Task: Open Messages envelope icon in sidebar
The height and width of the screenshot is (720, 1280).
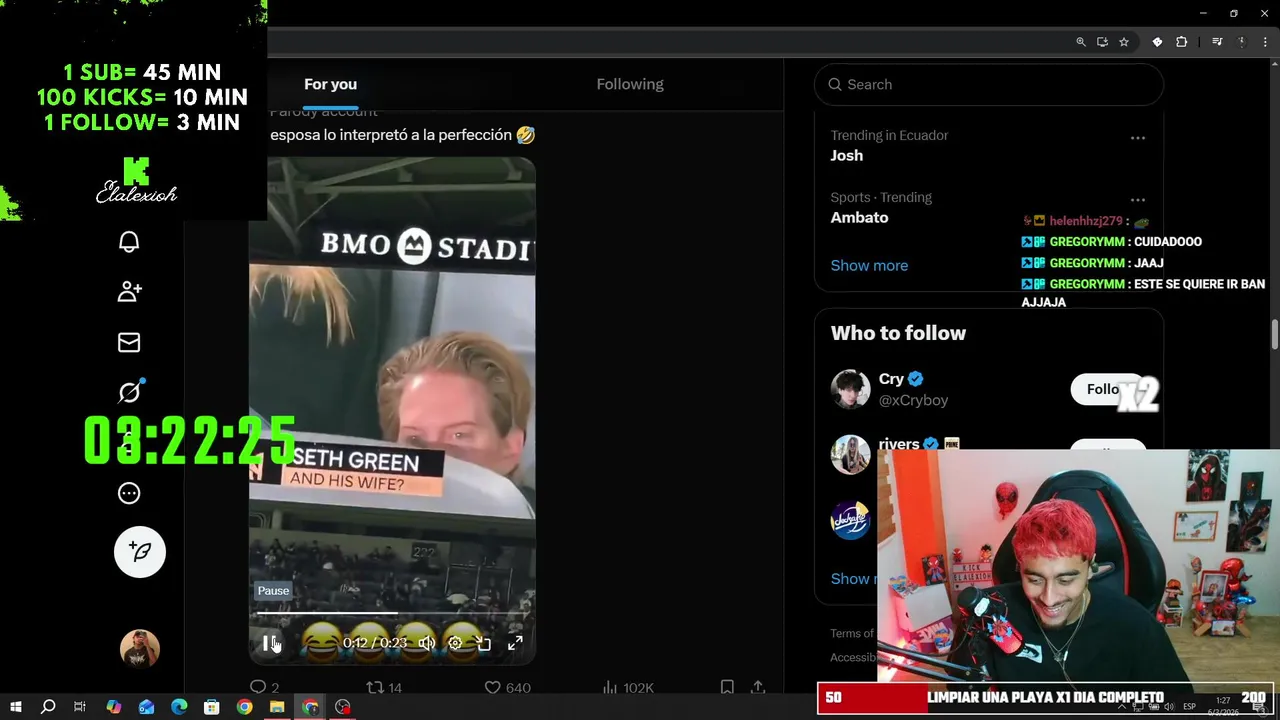Action: pyautogui.click(x=129, y=343)
